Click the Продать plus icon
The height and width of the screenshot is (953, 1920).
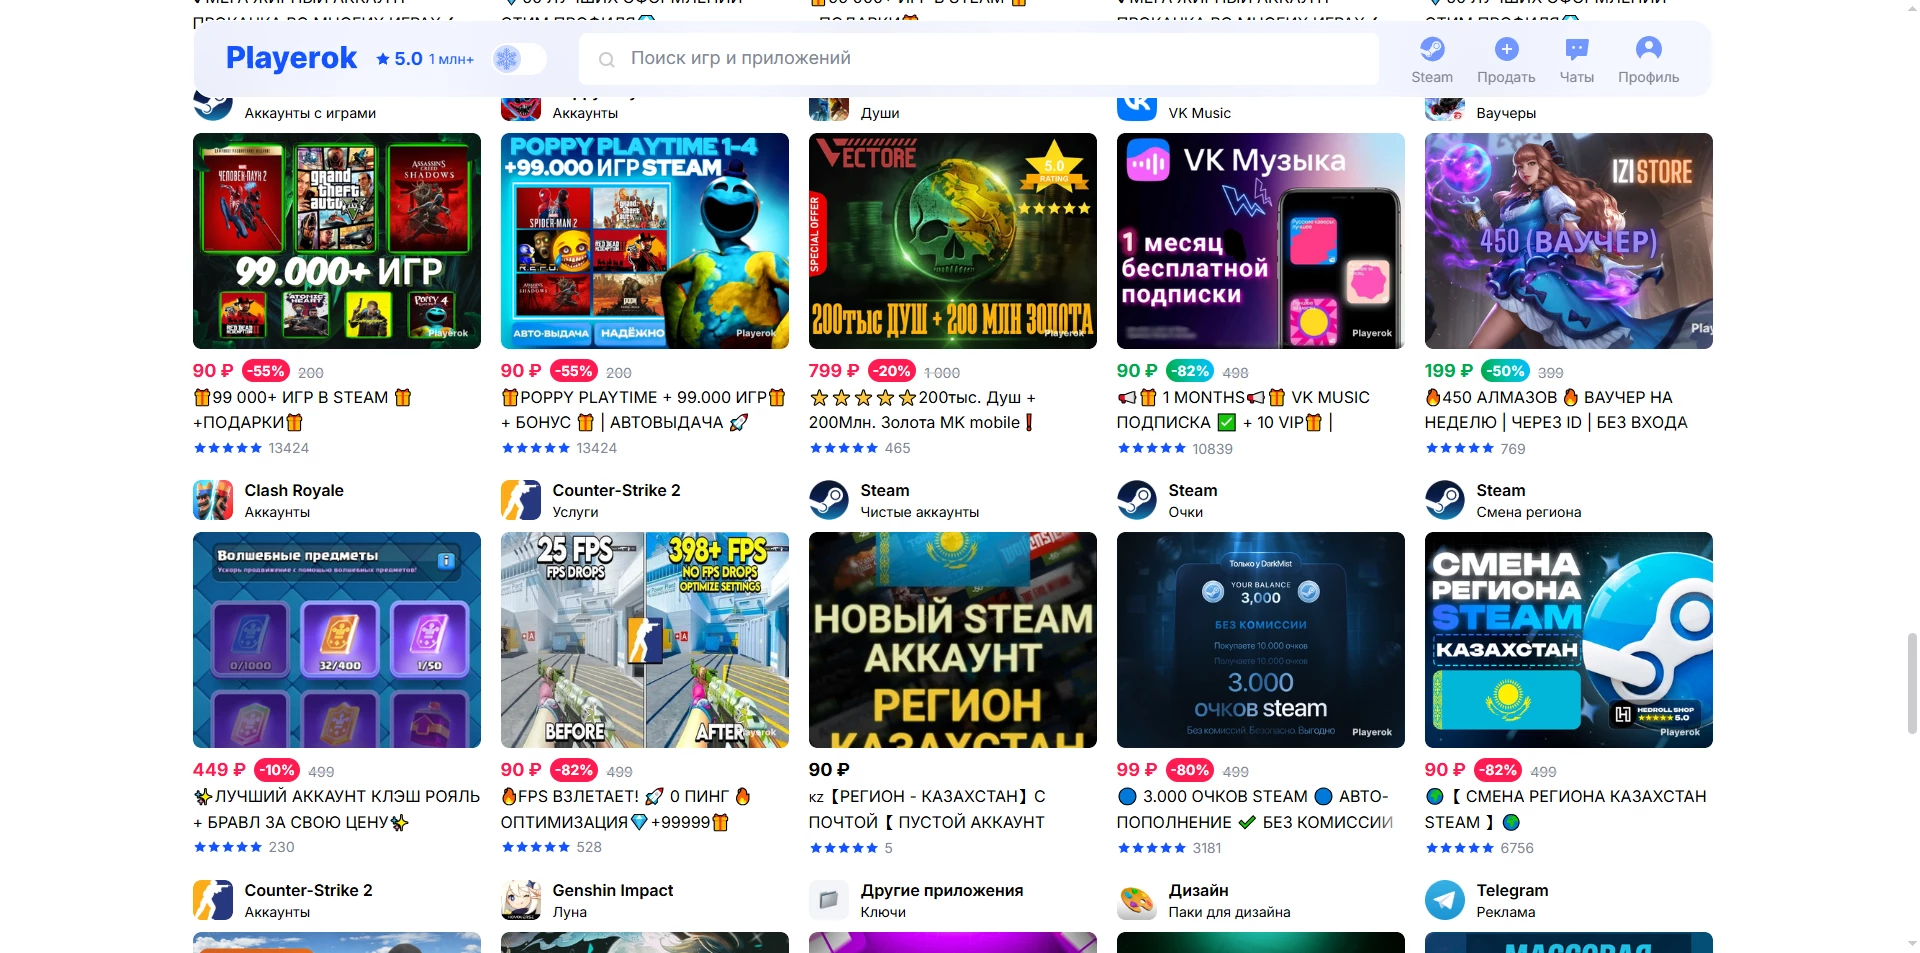(x=1505, y=48)
